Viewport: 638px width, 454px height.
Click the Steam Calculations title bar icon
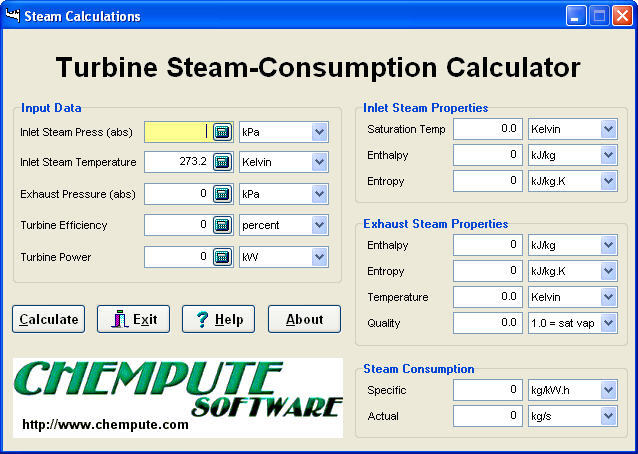click(x=13, y=16)
